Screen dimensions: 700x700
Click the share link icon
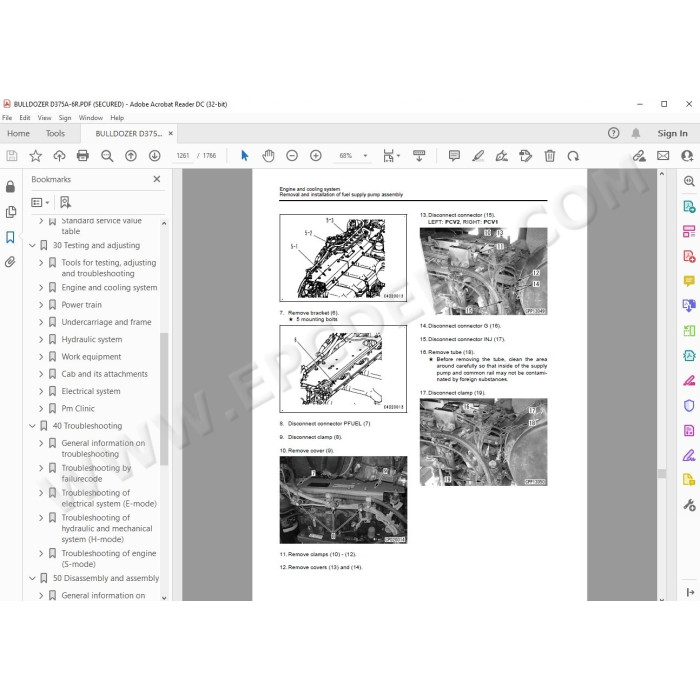point(639,156)
